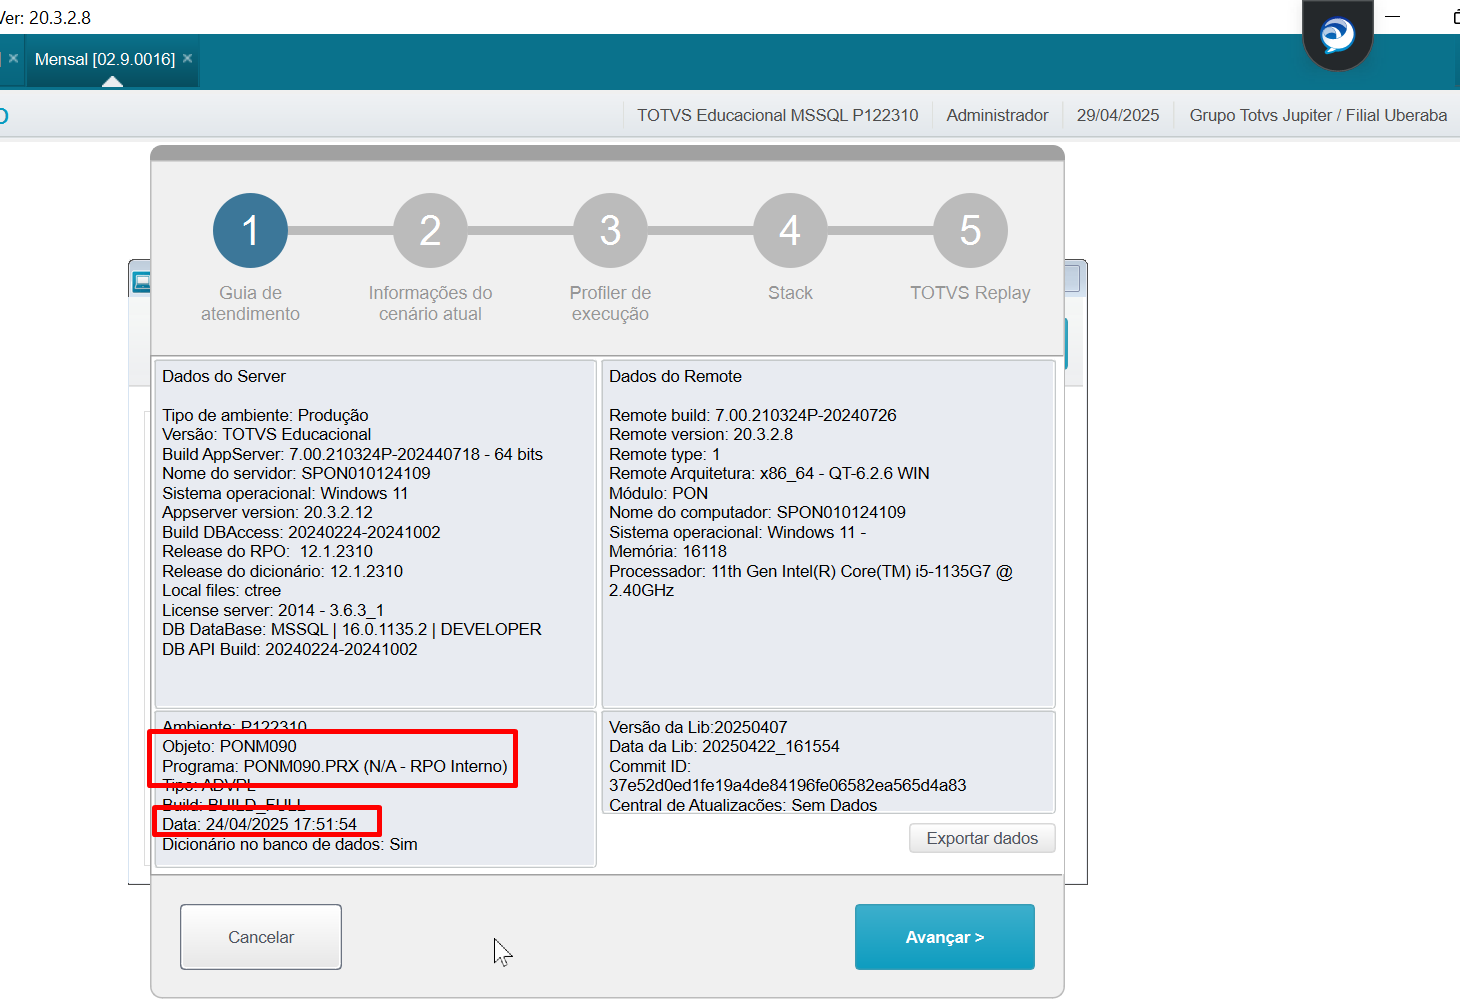Screen dimensions: 1460x1000
Task: Click the 'Remote Arquitetura: x86_64' line
Action: [769, 473]
